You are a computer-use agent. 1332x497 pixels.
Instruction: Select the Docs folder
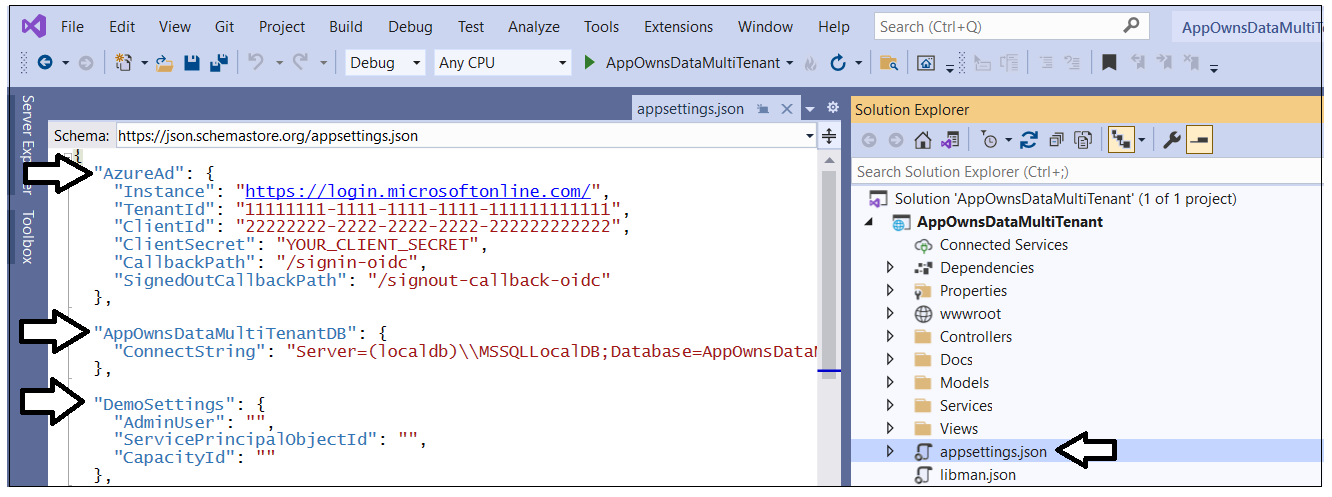[x=956, y=360]
